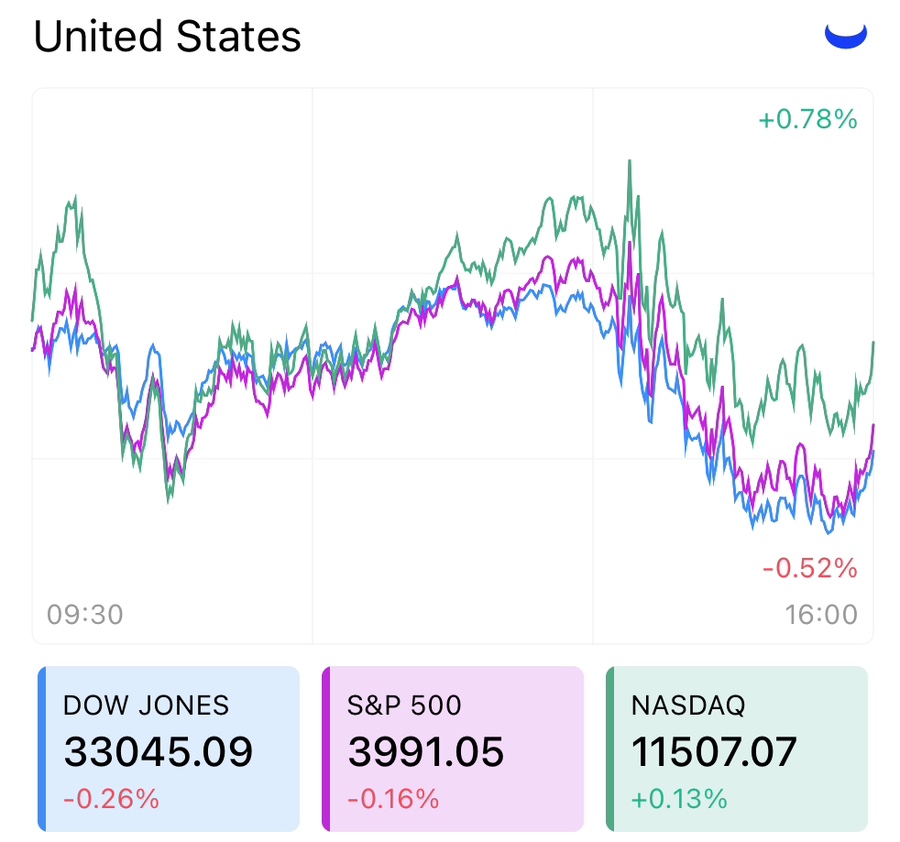Click the +0.78% chart high label
The width and height of the screenshot is (900, 842).
(807, 120)
